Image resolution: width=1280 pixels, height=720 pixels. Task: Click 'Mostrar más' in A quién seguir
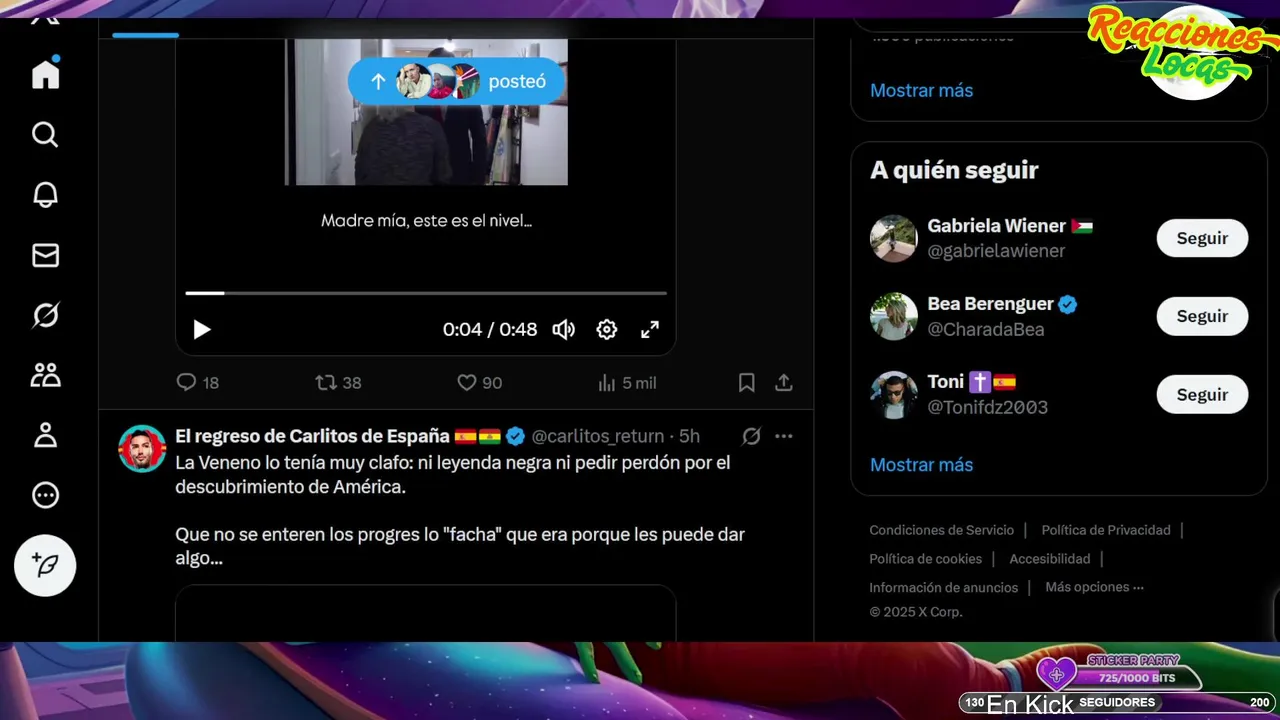[921, 465]
